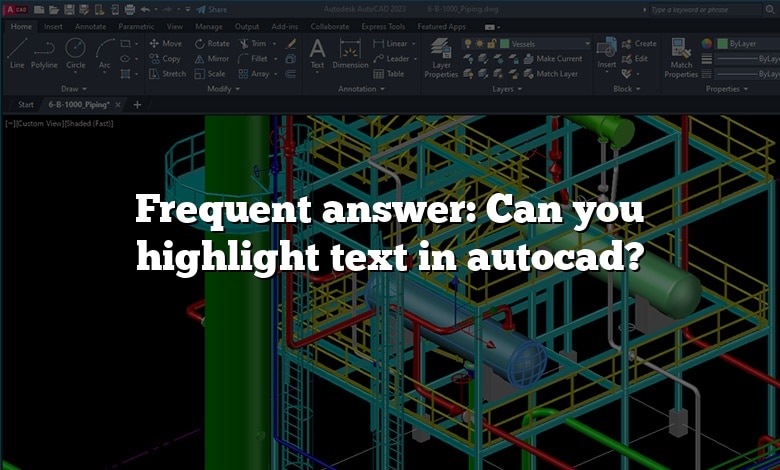Image resolution: width=780 pixels, height=470 pixels.
Task: Click Create block
Action: tap(639, 44)
